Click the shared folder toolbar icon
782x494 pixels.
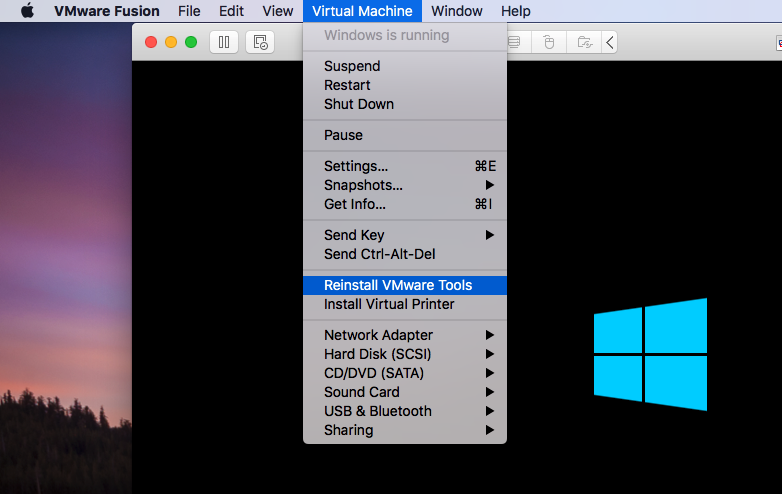[x=584, y=42]
